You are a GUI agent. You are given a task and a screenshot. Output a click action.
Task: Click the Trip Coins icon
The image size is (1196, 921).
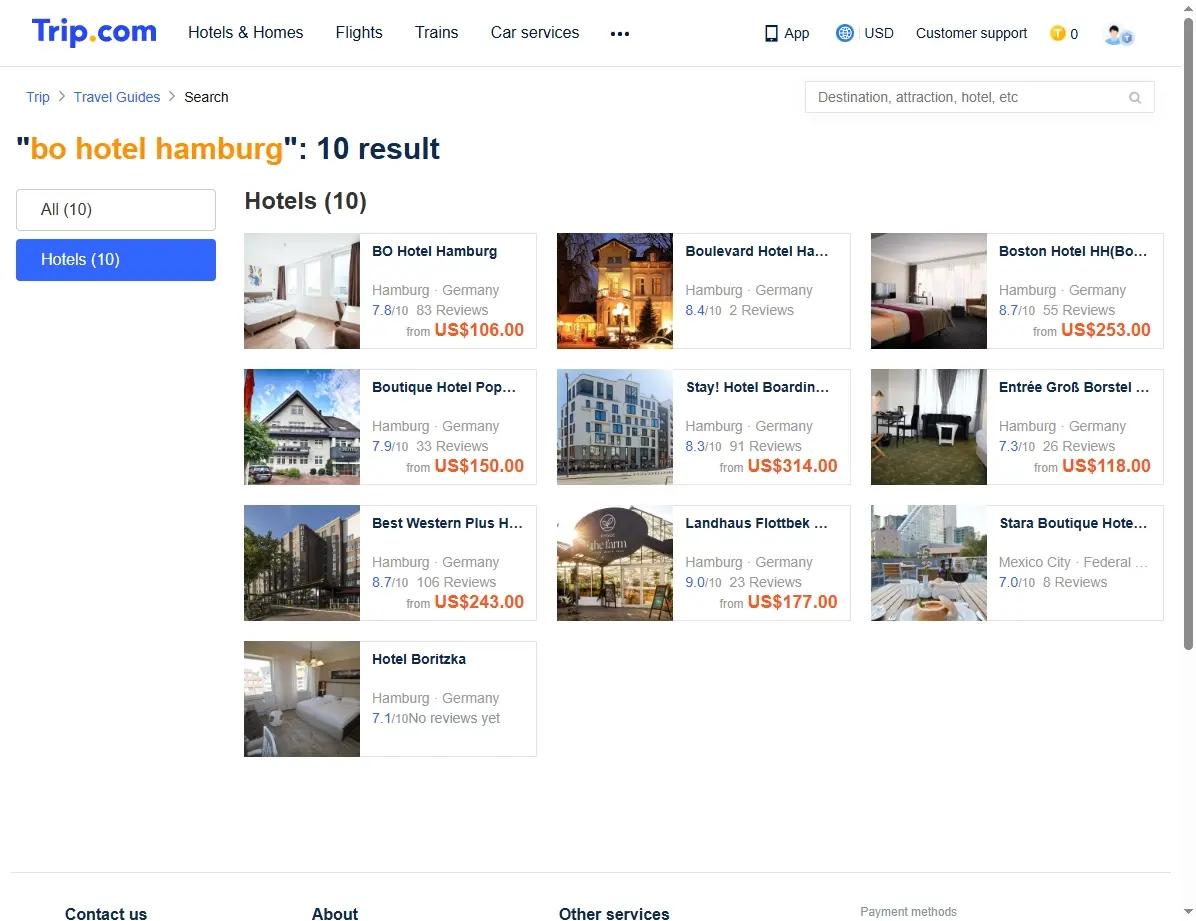click(x=1057, y=33)
